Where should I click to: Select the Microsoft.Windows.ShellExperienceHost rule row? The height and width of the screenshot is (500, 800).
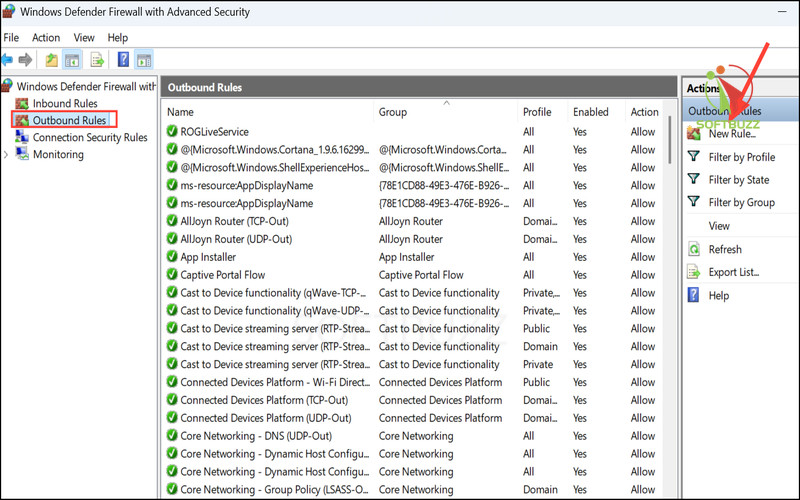pos(412,167)
